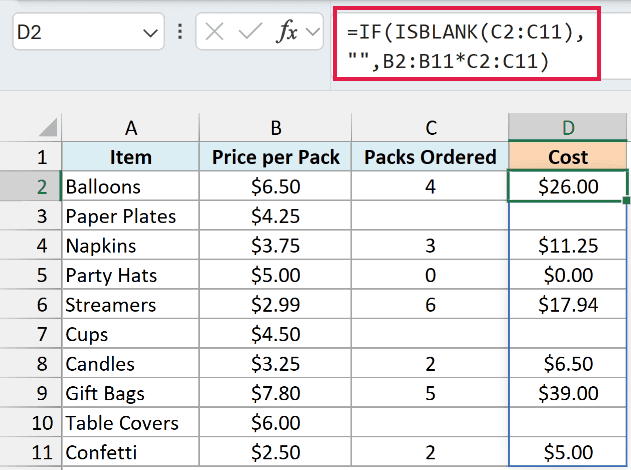Select the 'Cups' cell
The image size is (631, 470).
click(x=130, y=334)
